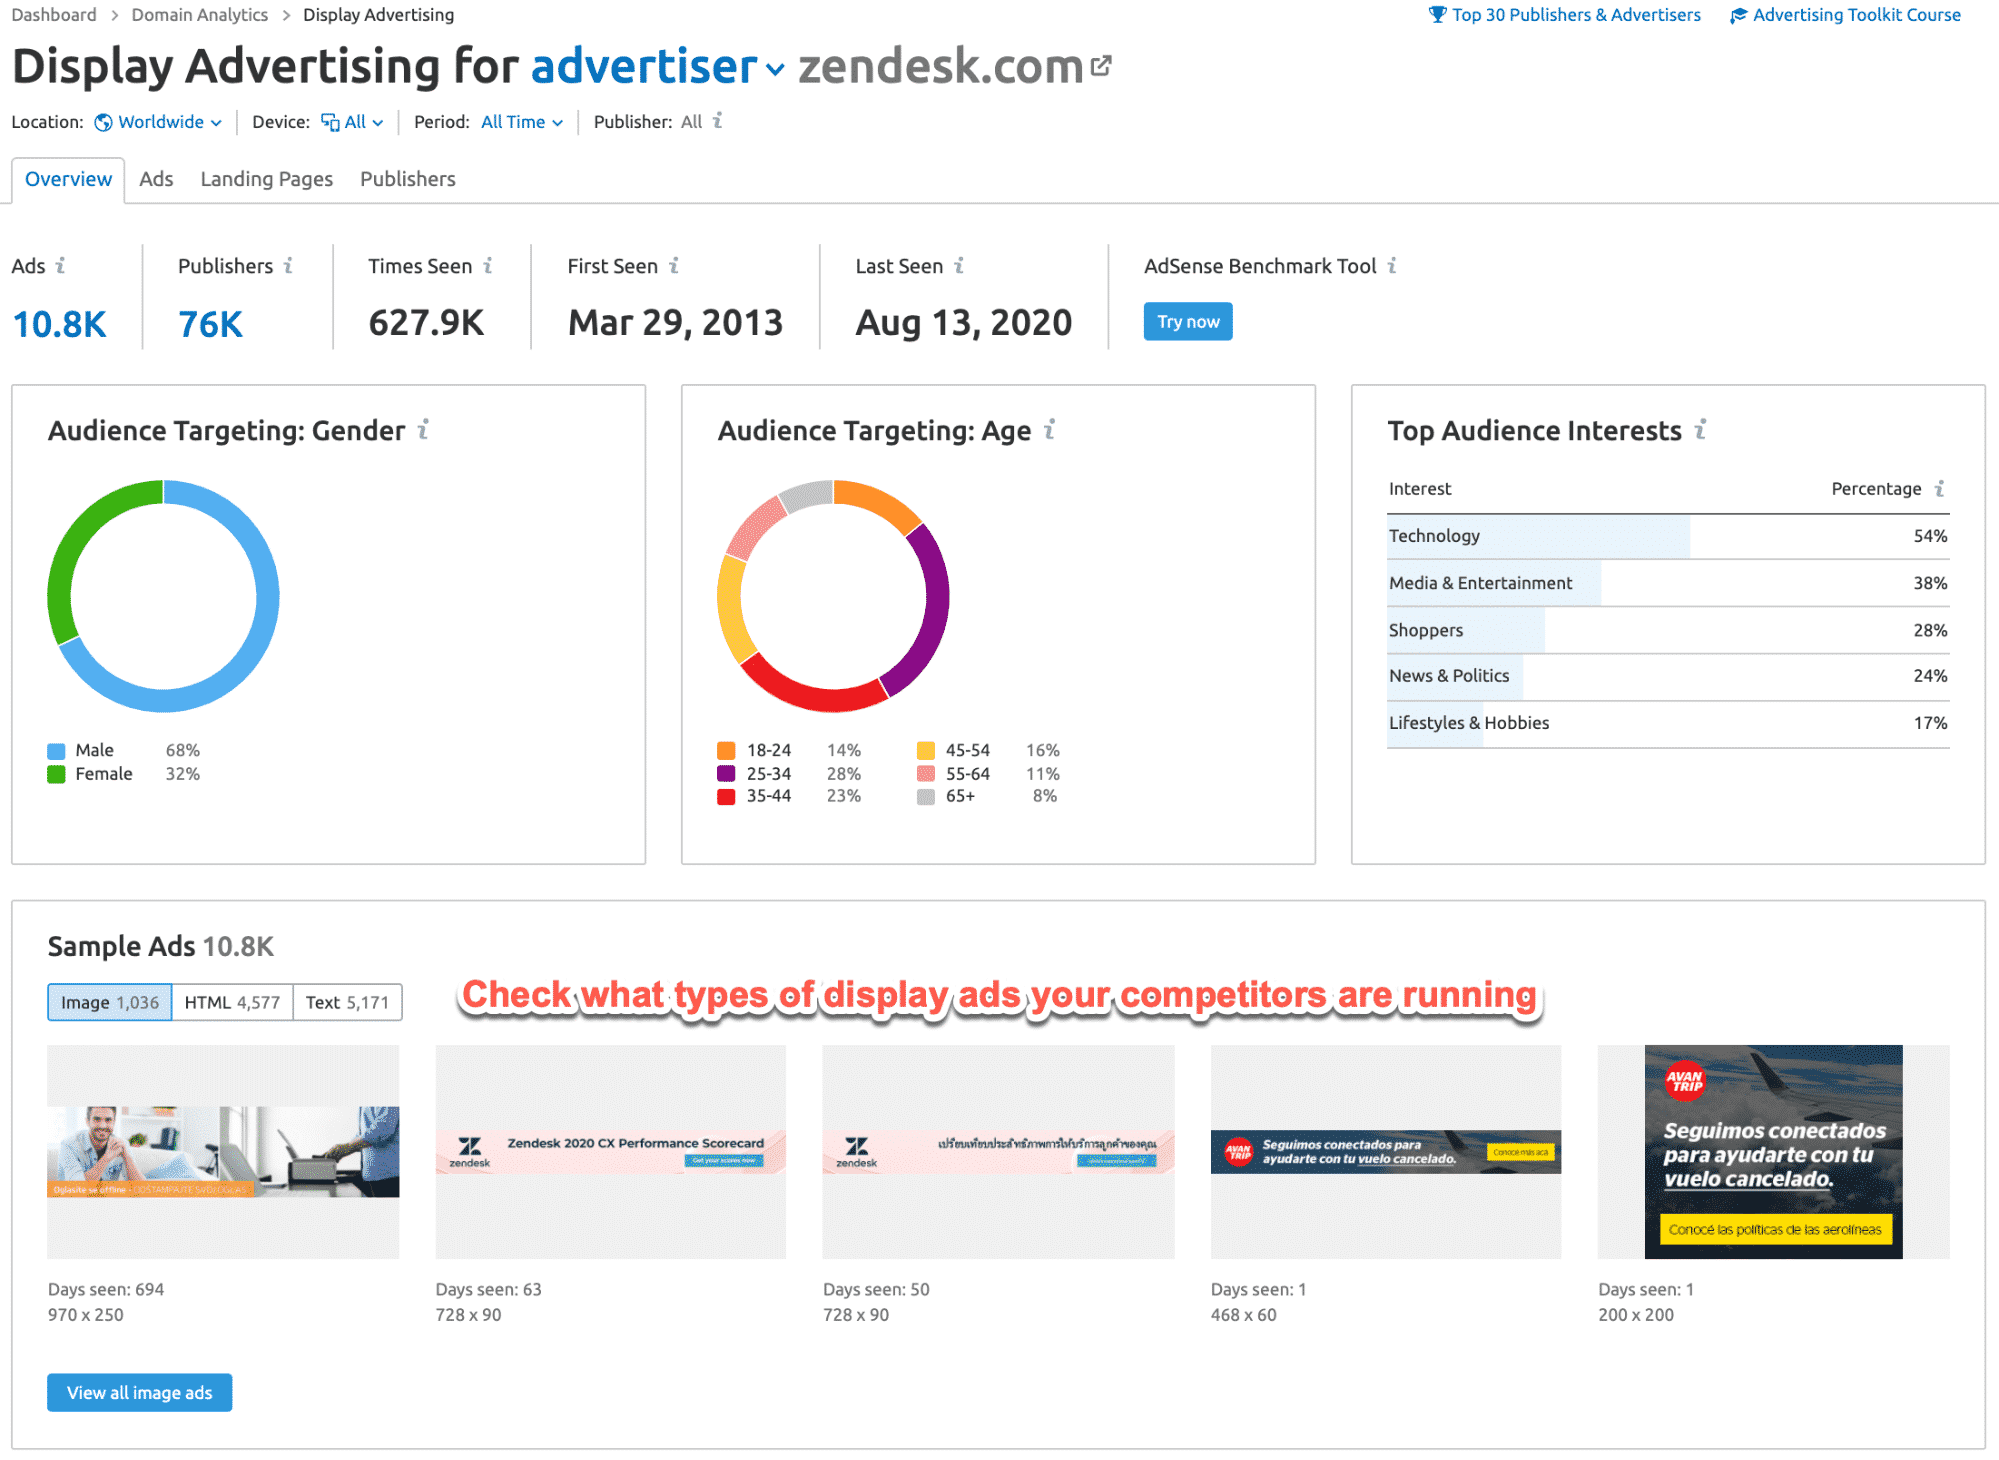Click the device icon in the Device filter

[328, 121]
